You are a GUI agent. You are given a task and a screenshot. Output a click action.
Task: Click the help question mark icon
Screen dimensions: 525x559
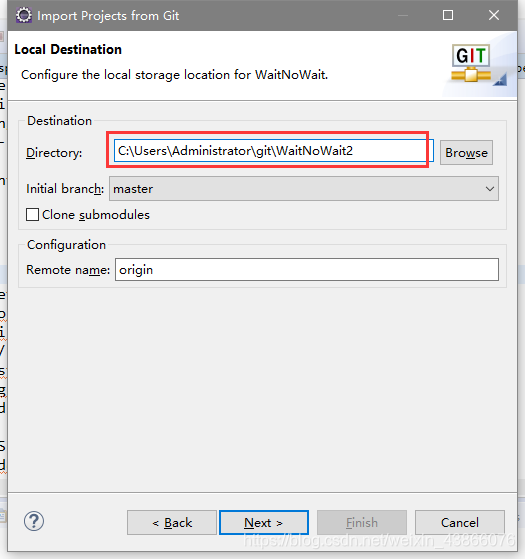coord(34,522)
